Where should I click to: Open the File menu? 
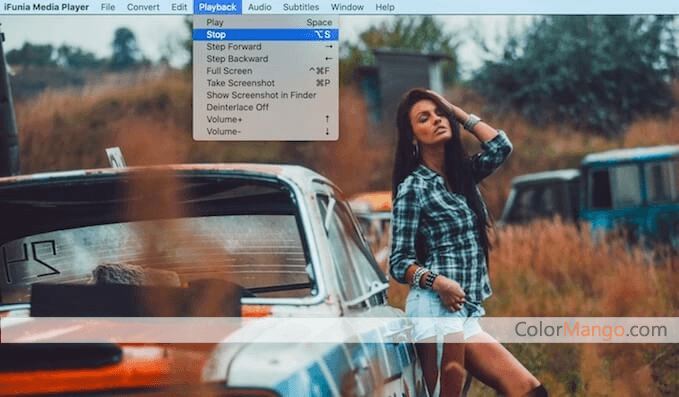click(x=108, y=7)
